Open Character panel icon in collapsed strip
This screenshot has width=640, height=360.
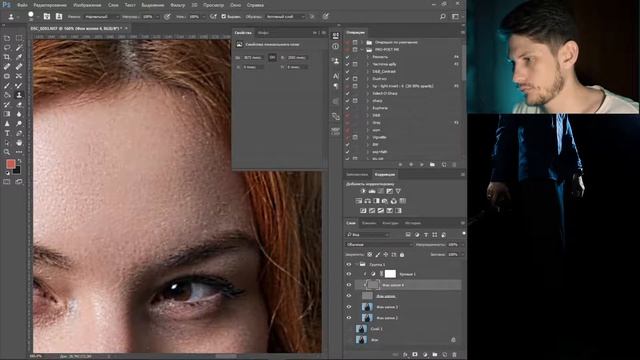(x=336, y=76)
